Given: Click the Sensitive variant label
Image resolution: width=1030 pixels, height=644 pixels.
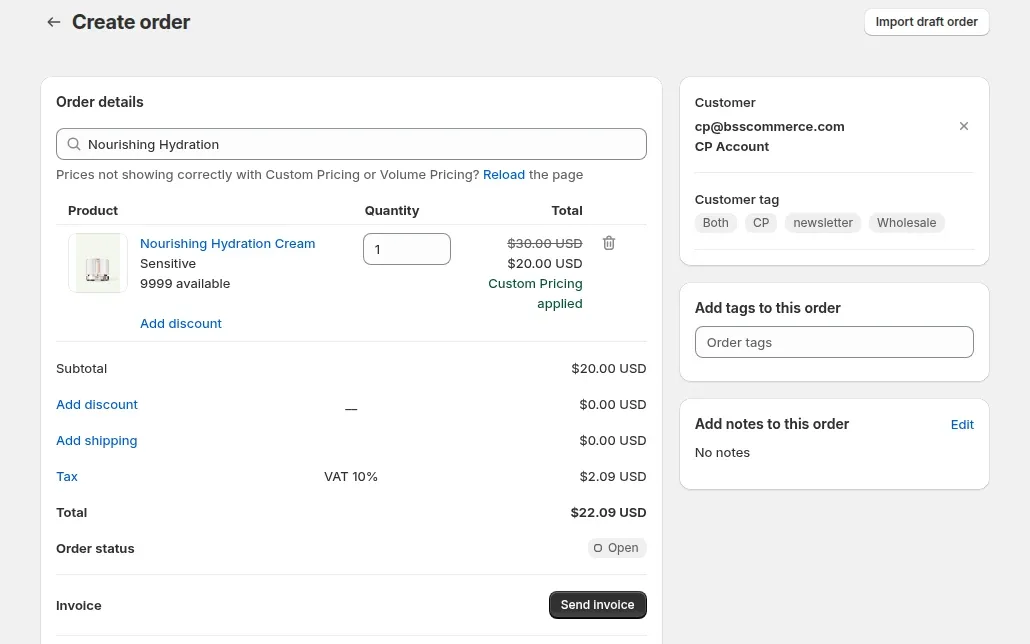Looking at the screenshot, I should point(168,264).
